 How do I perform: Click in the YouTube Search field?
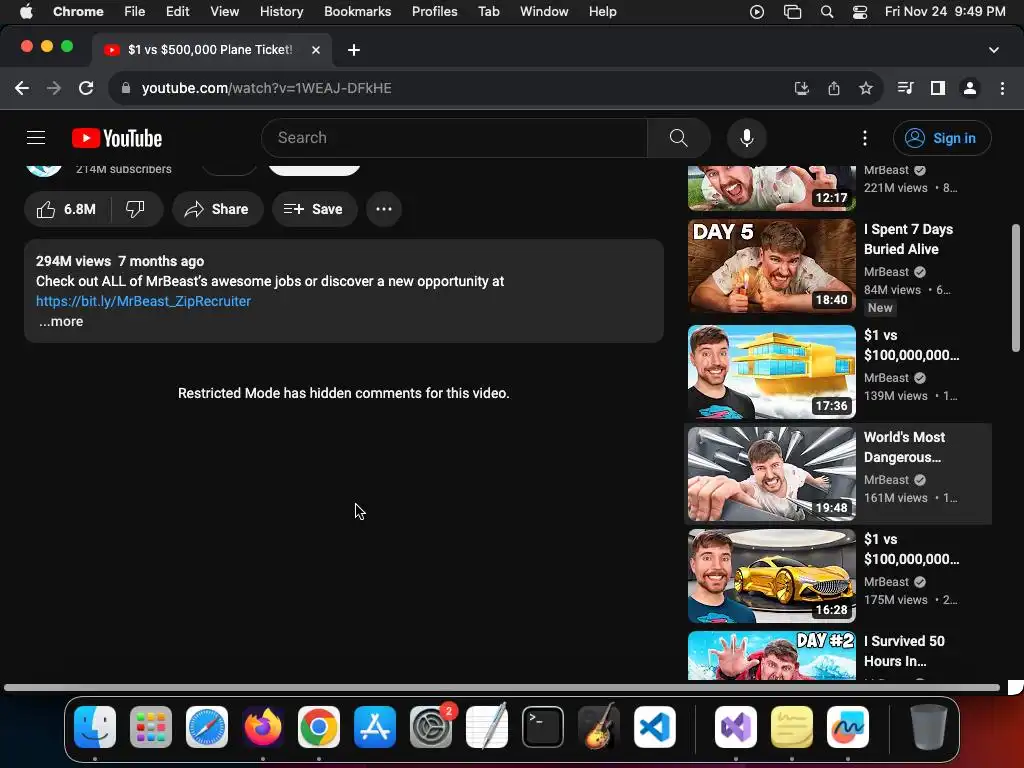[455, 138]
